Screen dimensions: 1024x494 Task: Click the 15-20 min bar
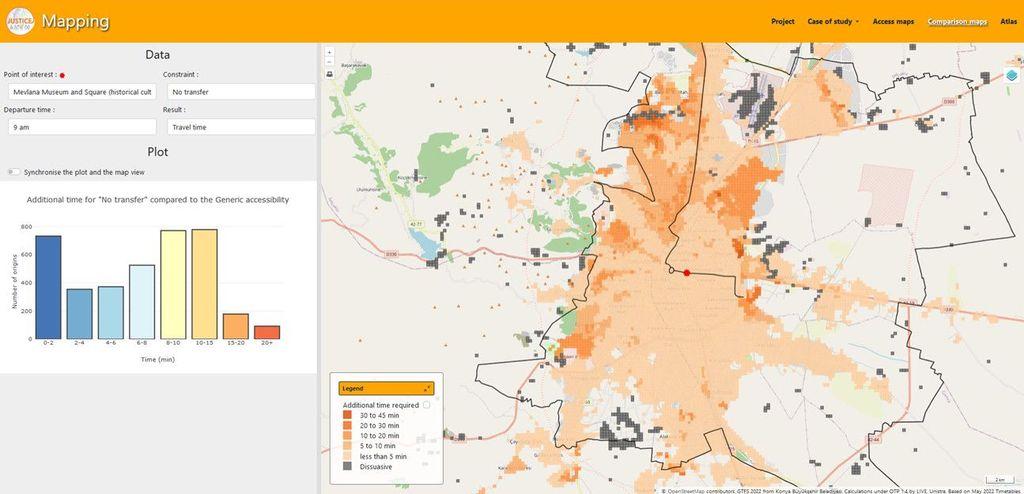[236, 327]
